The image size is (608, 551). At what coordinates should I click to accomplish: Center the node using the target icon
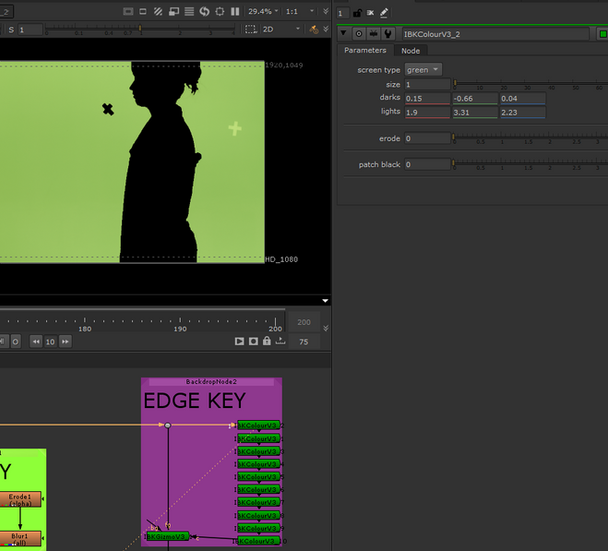(x=360, y=33)
